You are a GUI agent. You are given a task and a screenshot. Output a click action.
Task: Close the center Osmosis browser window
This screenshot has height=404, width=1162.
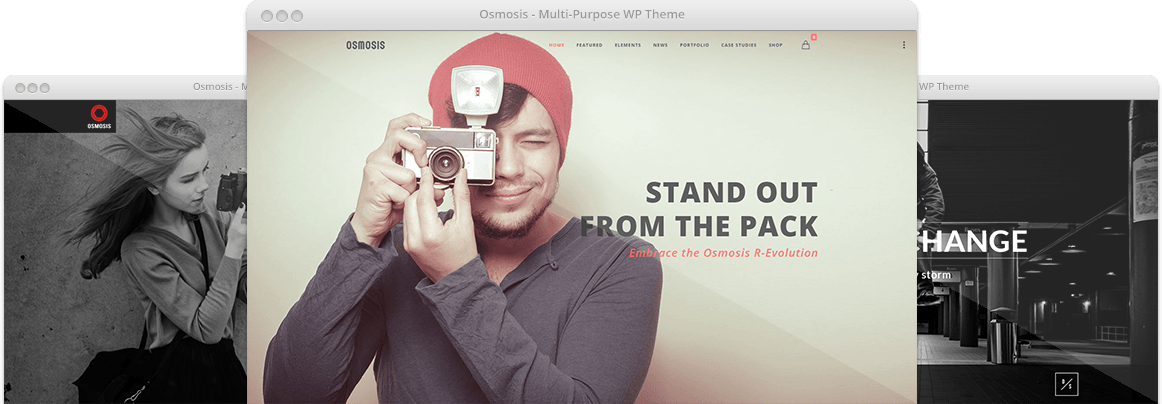(x=266, y=16)
